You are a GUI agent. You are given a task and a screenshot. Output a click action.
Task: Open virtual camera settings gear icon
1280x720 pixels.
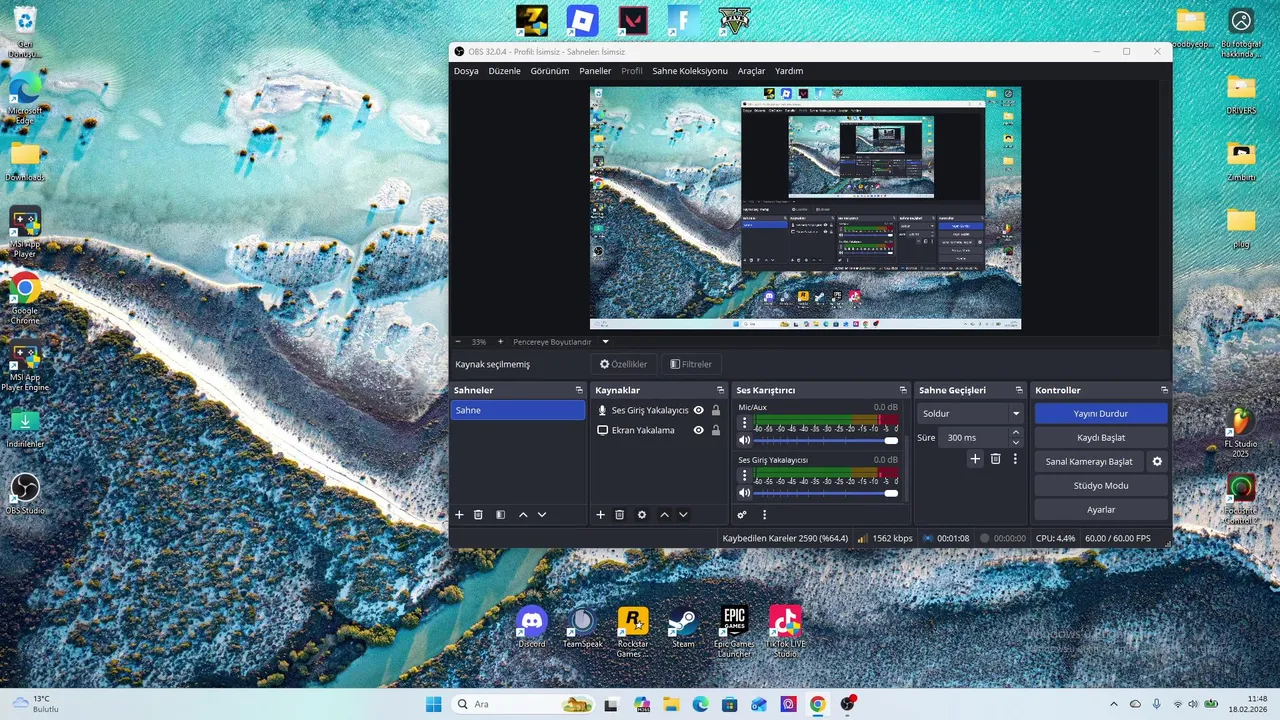pyautogui.click(x=1158, y=462)
